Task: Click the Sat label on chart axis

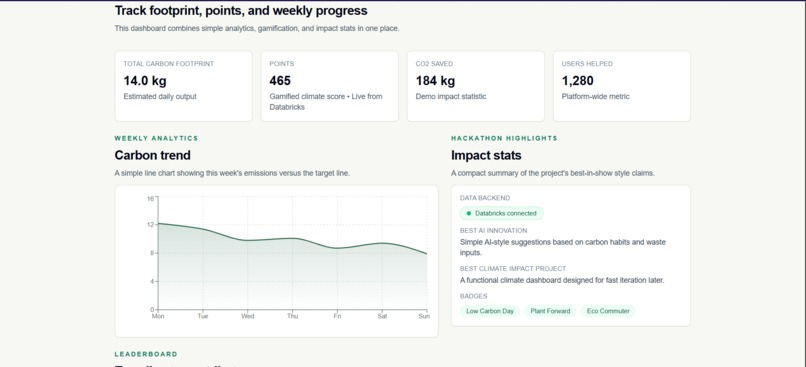Action: coord(382,316)
